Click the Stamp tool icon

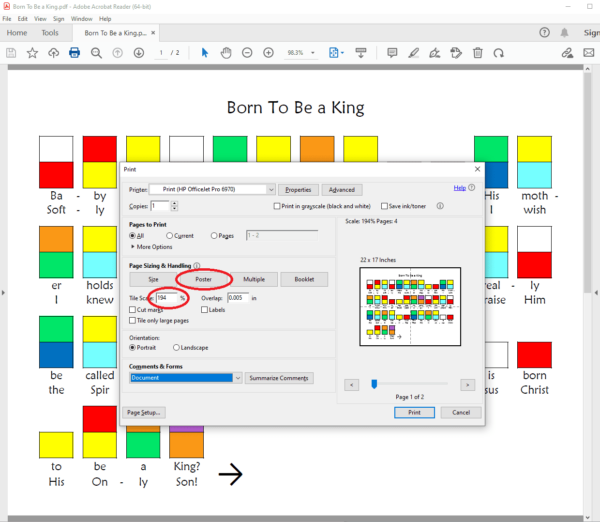pyautogui.click(x=456, y=53)
